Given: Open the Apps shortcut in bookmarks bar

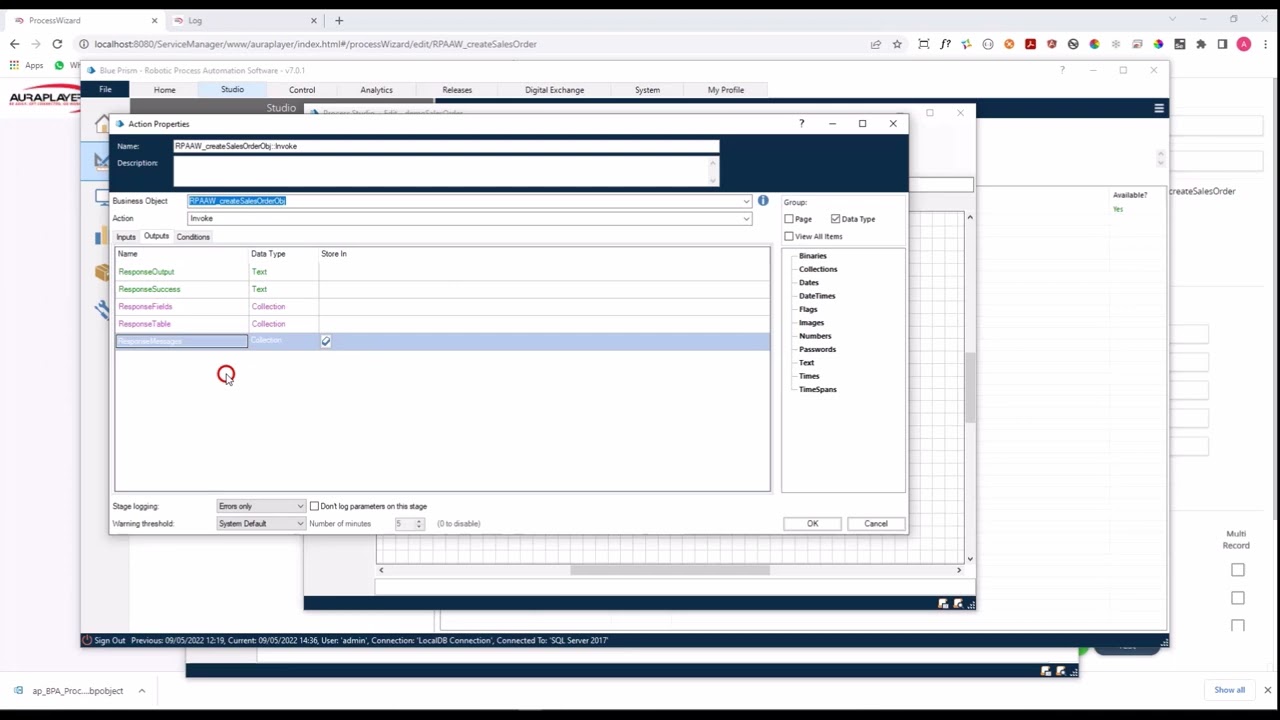Looking at the screenshot, I should click(27, 65).
